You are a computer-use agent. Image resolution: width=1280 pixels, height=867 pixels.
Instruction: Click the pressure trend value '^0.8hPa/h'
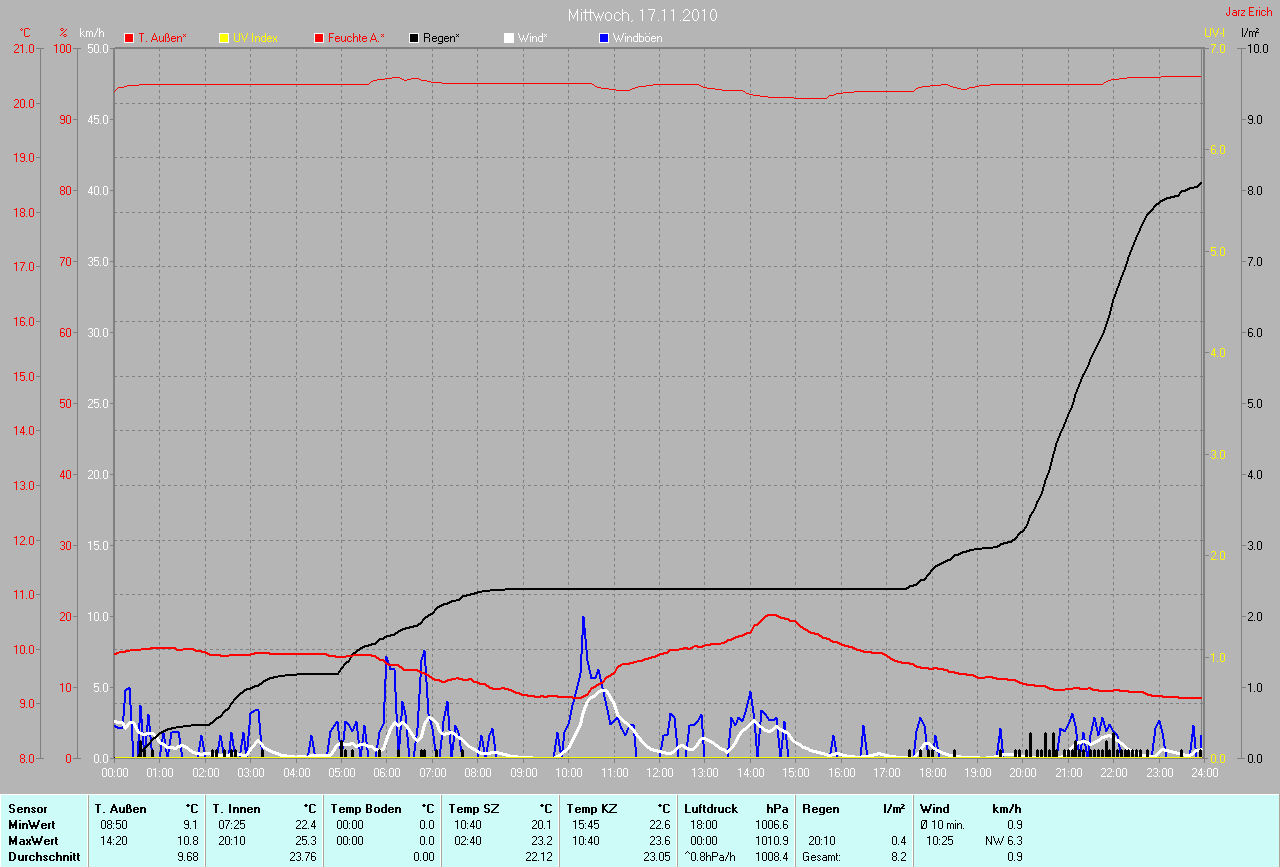711,857
